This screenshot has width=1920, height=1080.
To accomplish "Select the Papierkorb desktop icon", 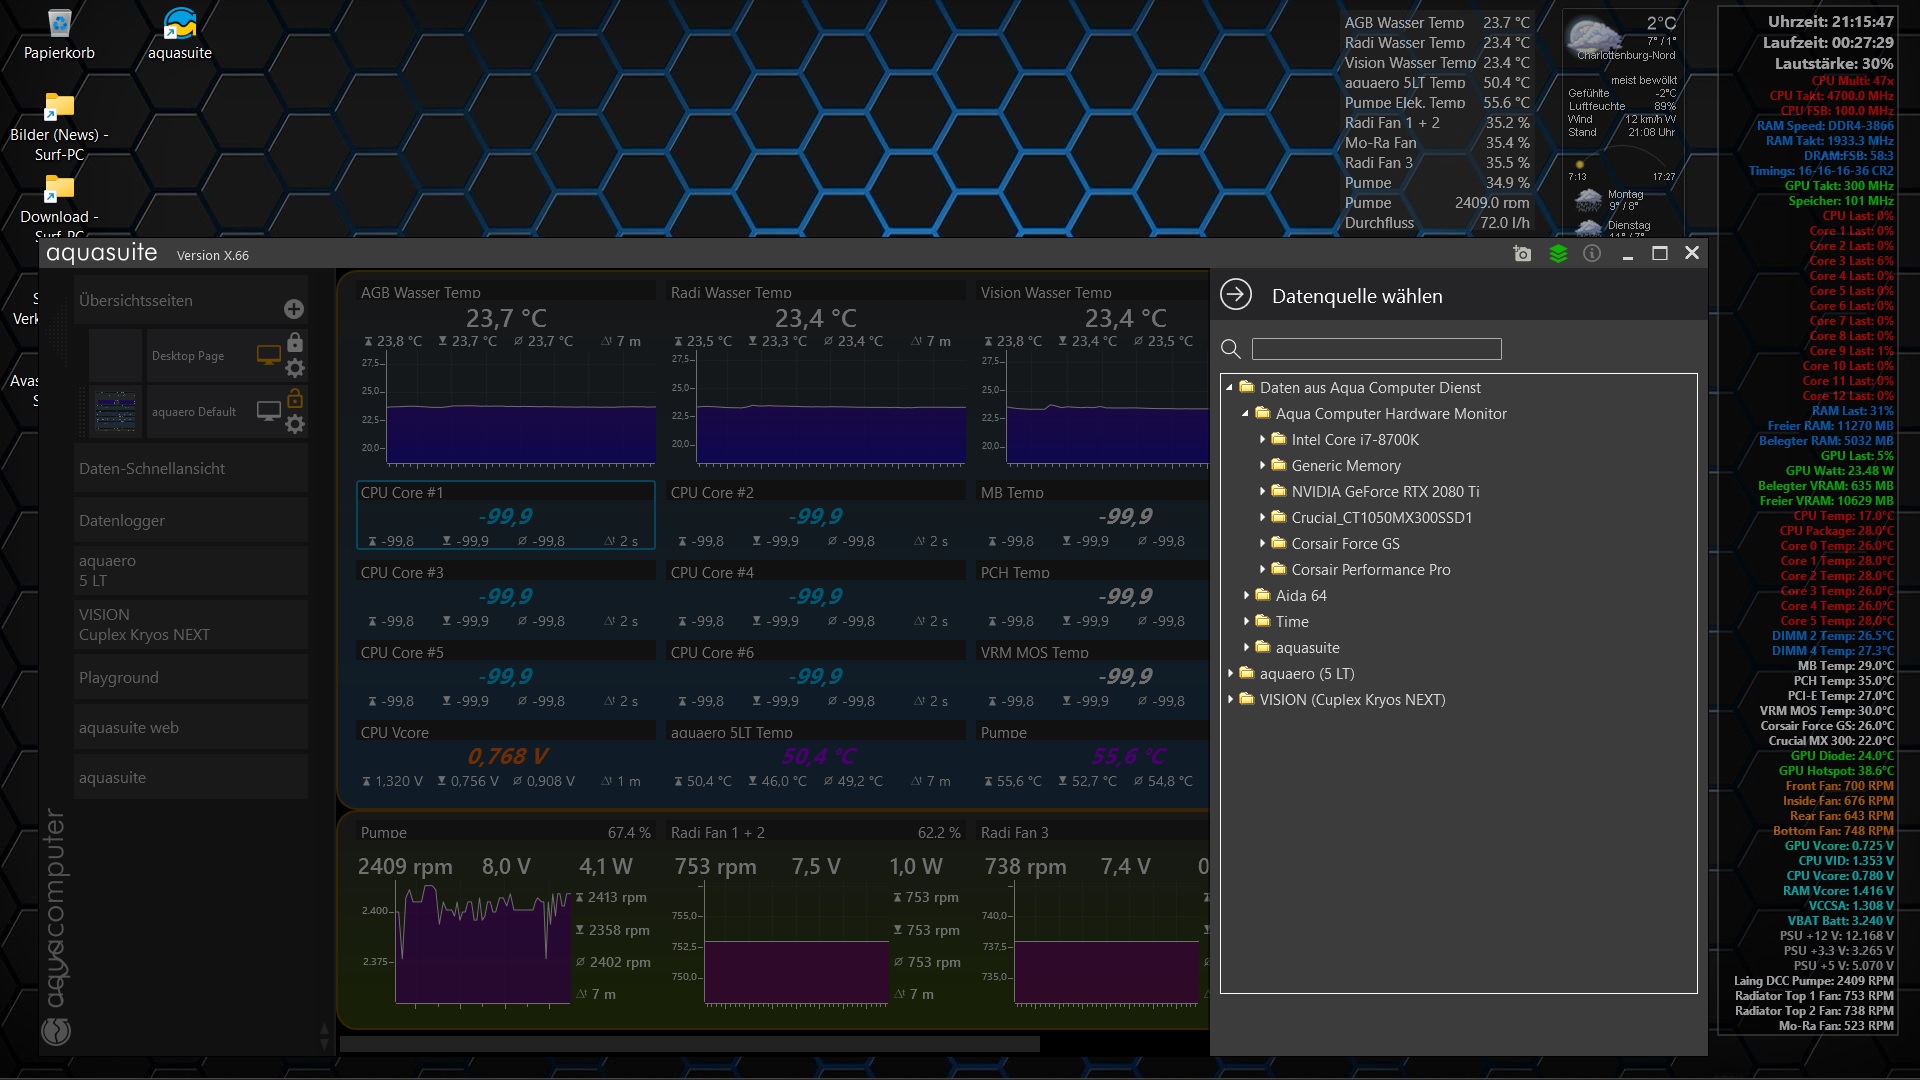I will pos(59,36).
